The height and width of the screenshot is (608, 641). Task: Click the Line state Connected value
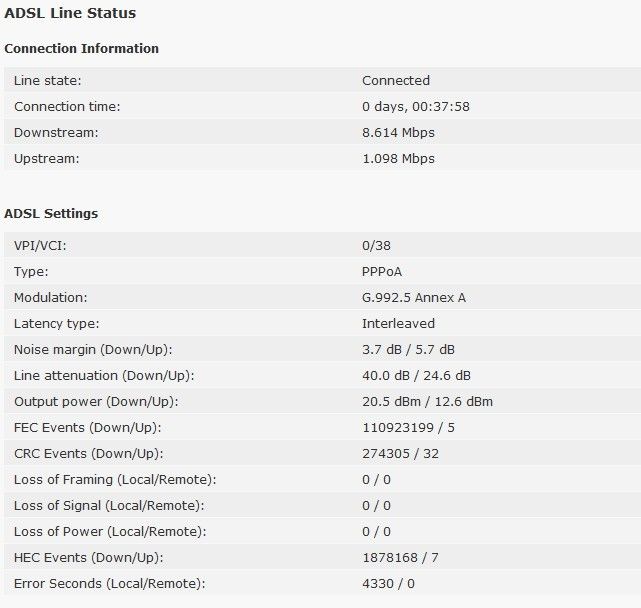click(396, 81)
